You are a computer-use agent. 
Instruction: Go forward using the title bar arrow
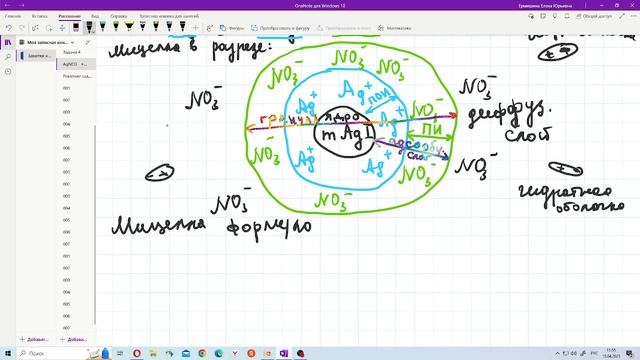[22, 5]
